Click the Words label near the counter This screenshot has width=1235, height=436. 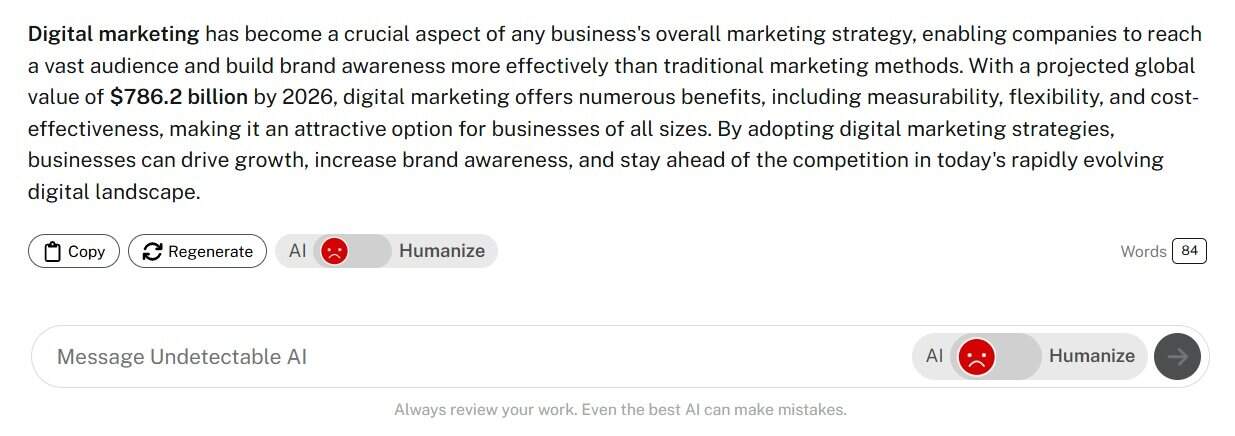coord(1143,252)
